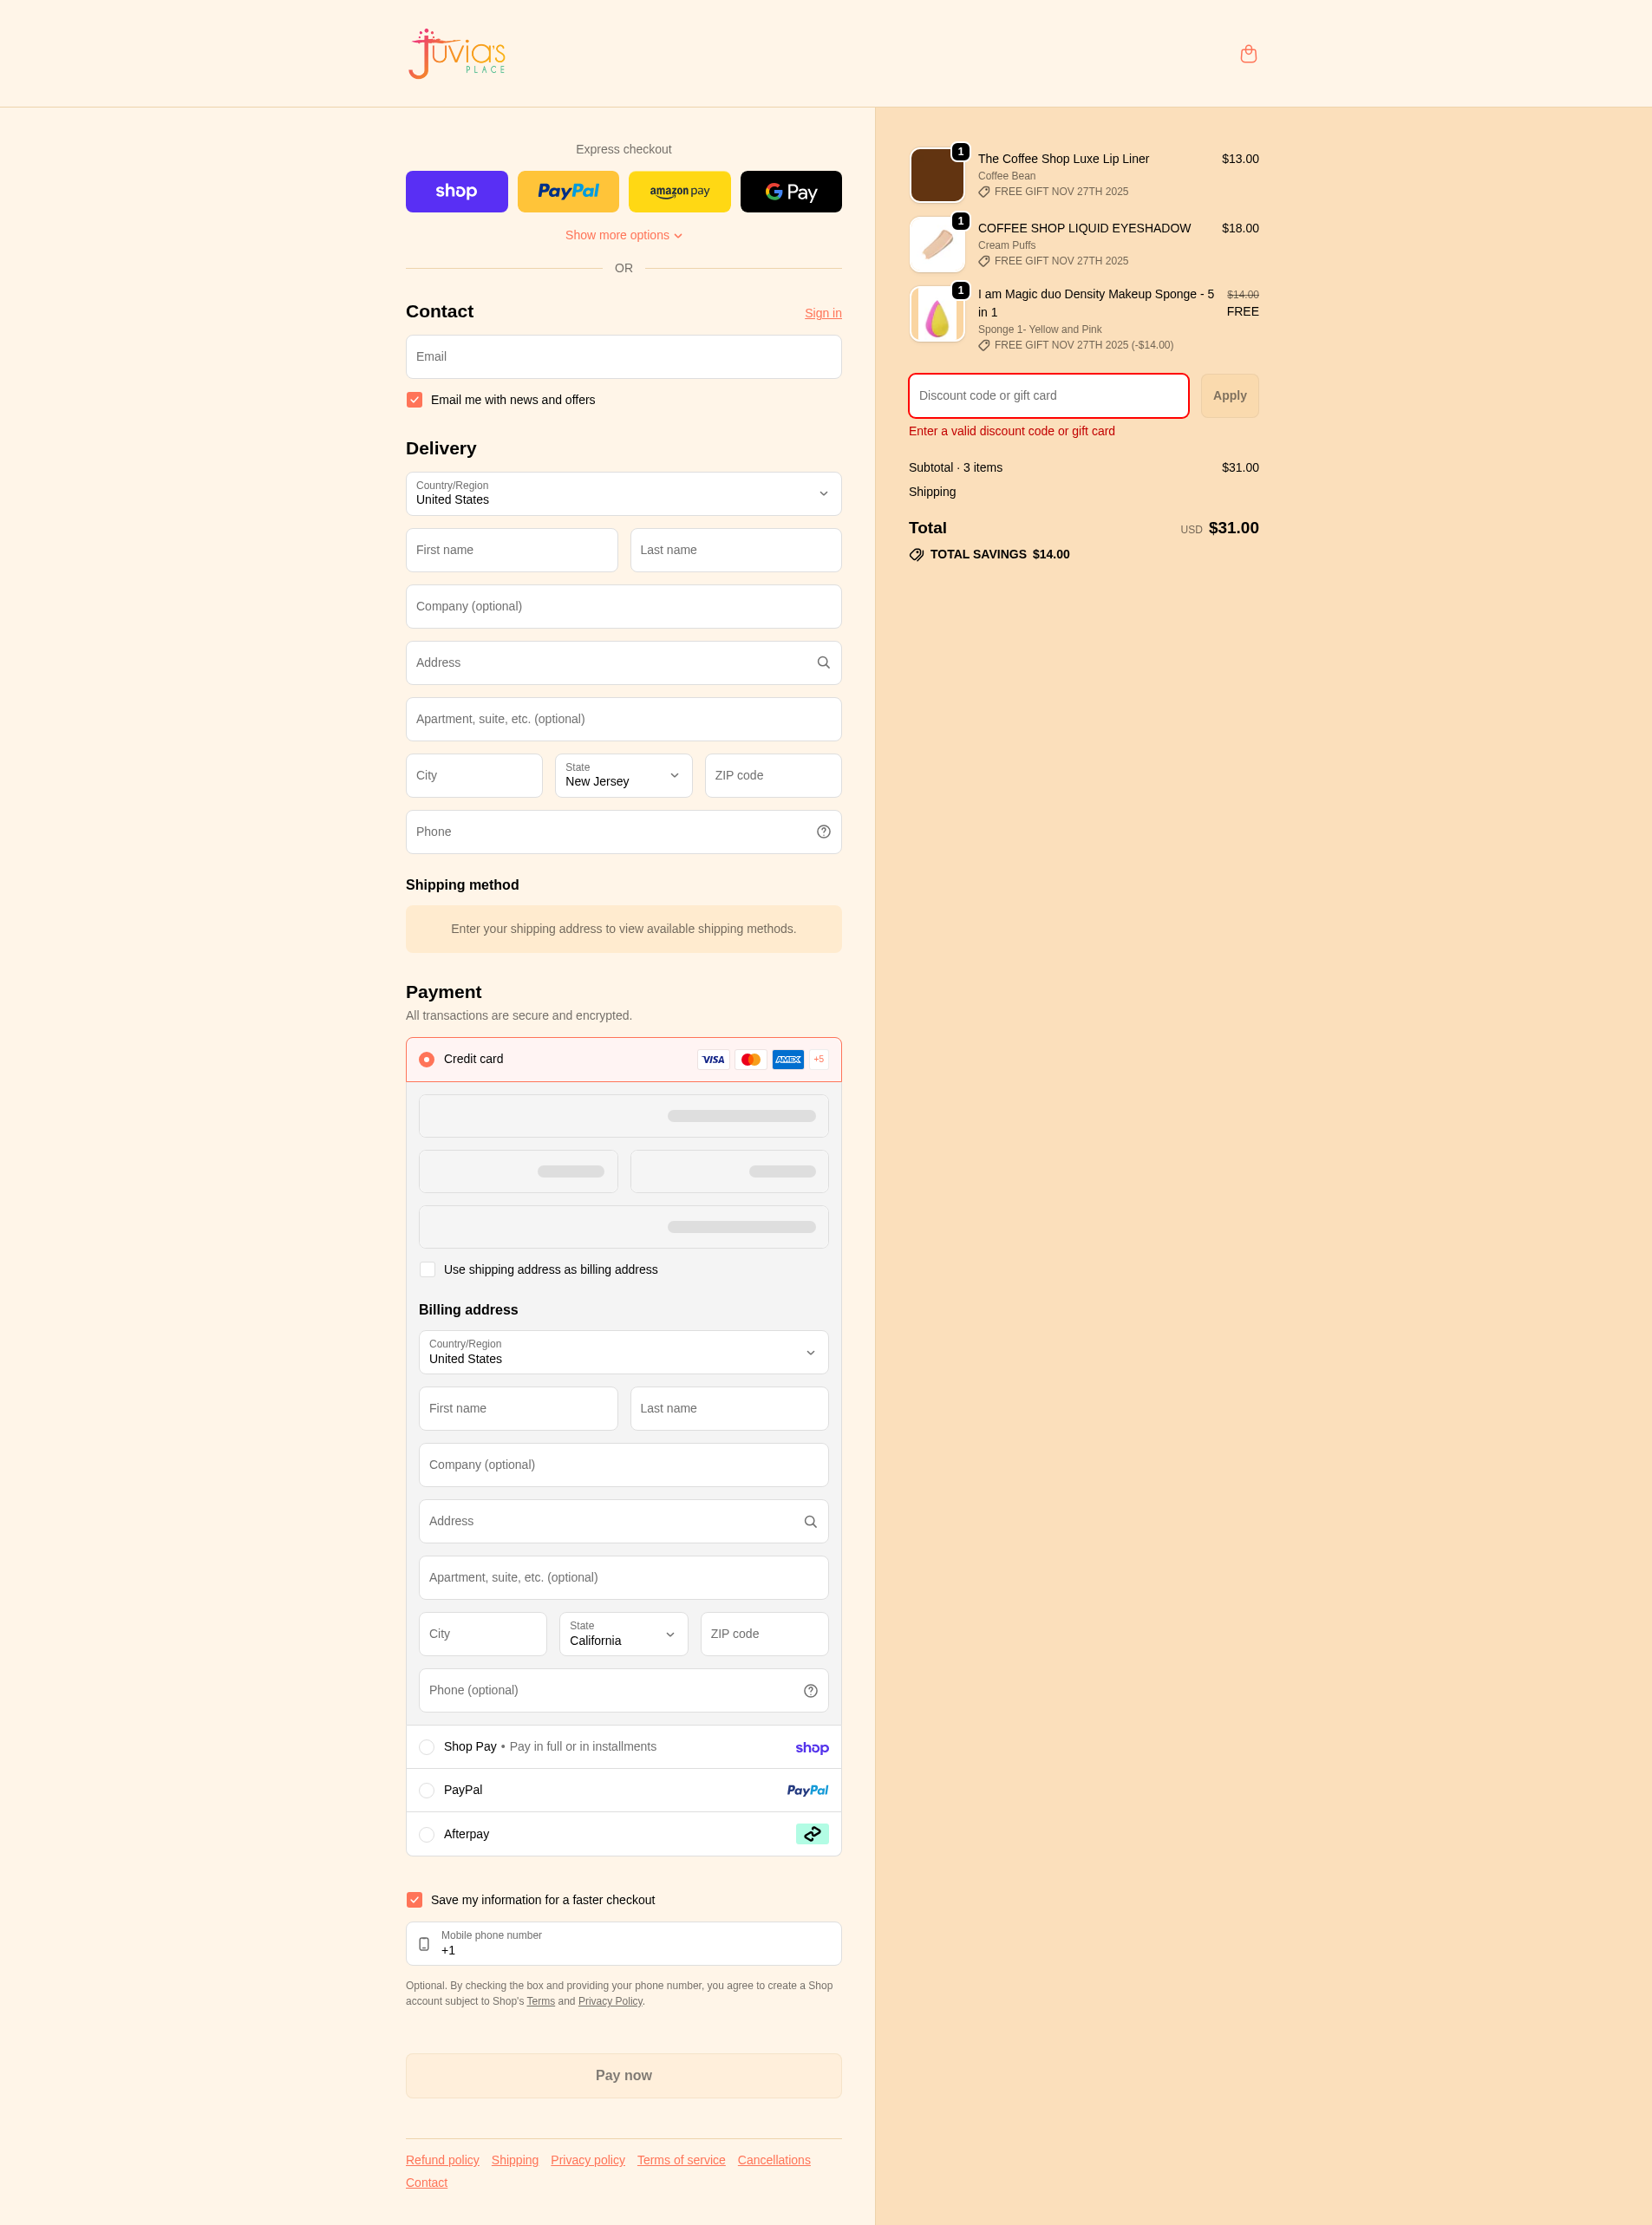The height and width of the screenshot is (2225, 1652).
Task: Select the Afterpay payment option
Action: point(427,1834)
